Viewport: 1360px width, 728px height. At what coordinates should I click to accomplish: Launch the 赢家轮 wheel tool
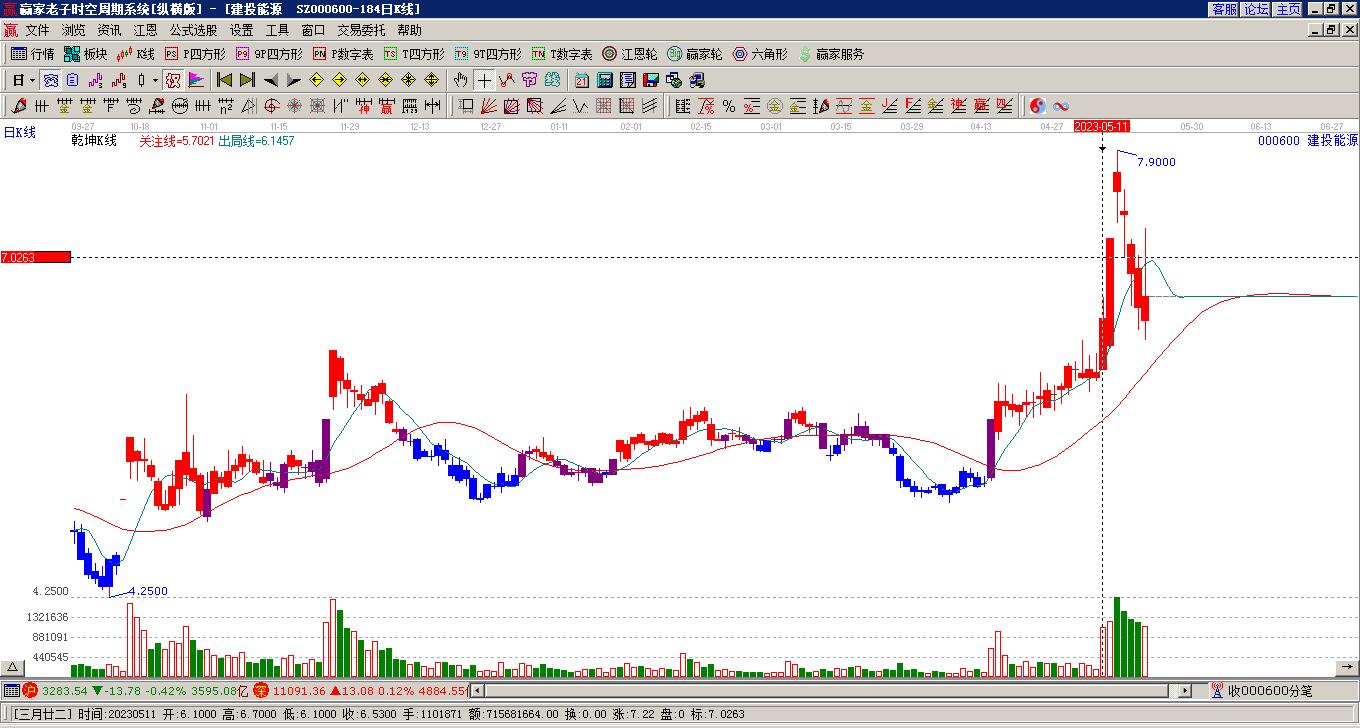coord(695,54)
